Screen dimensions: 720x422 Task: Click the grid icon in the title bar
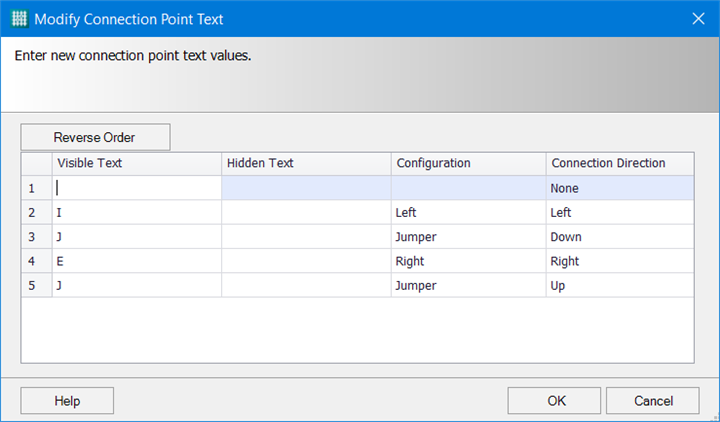tap(18, 18)
